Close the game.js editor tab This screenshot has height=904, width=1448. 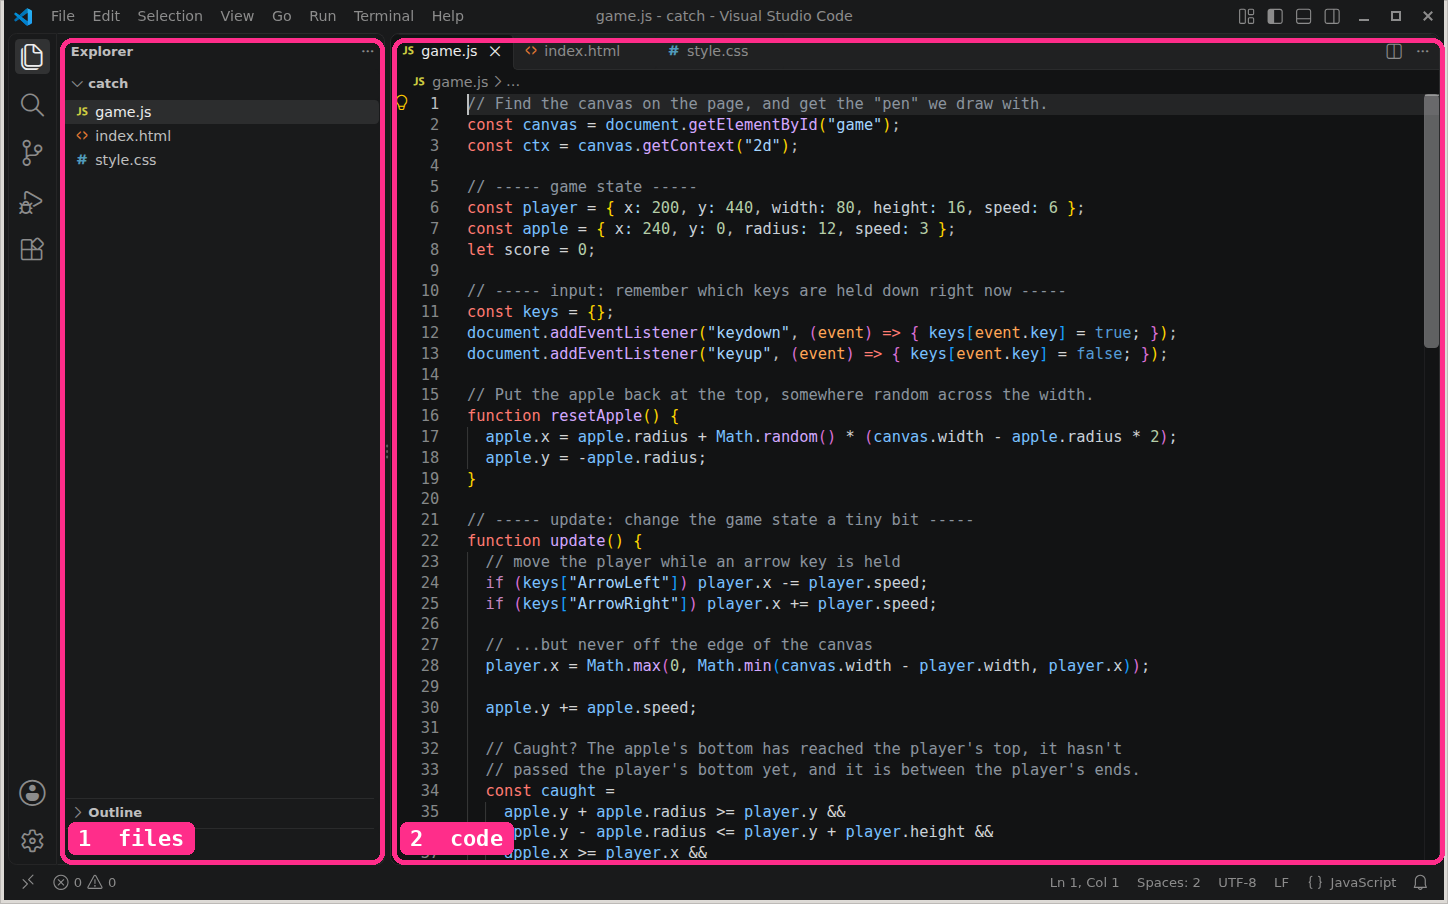pyautogui.click(x=495, y=51)
